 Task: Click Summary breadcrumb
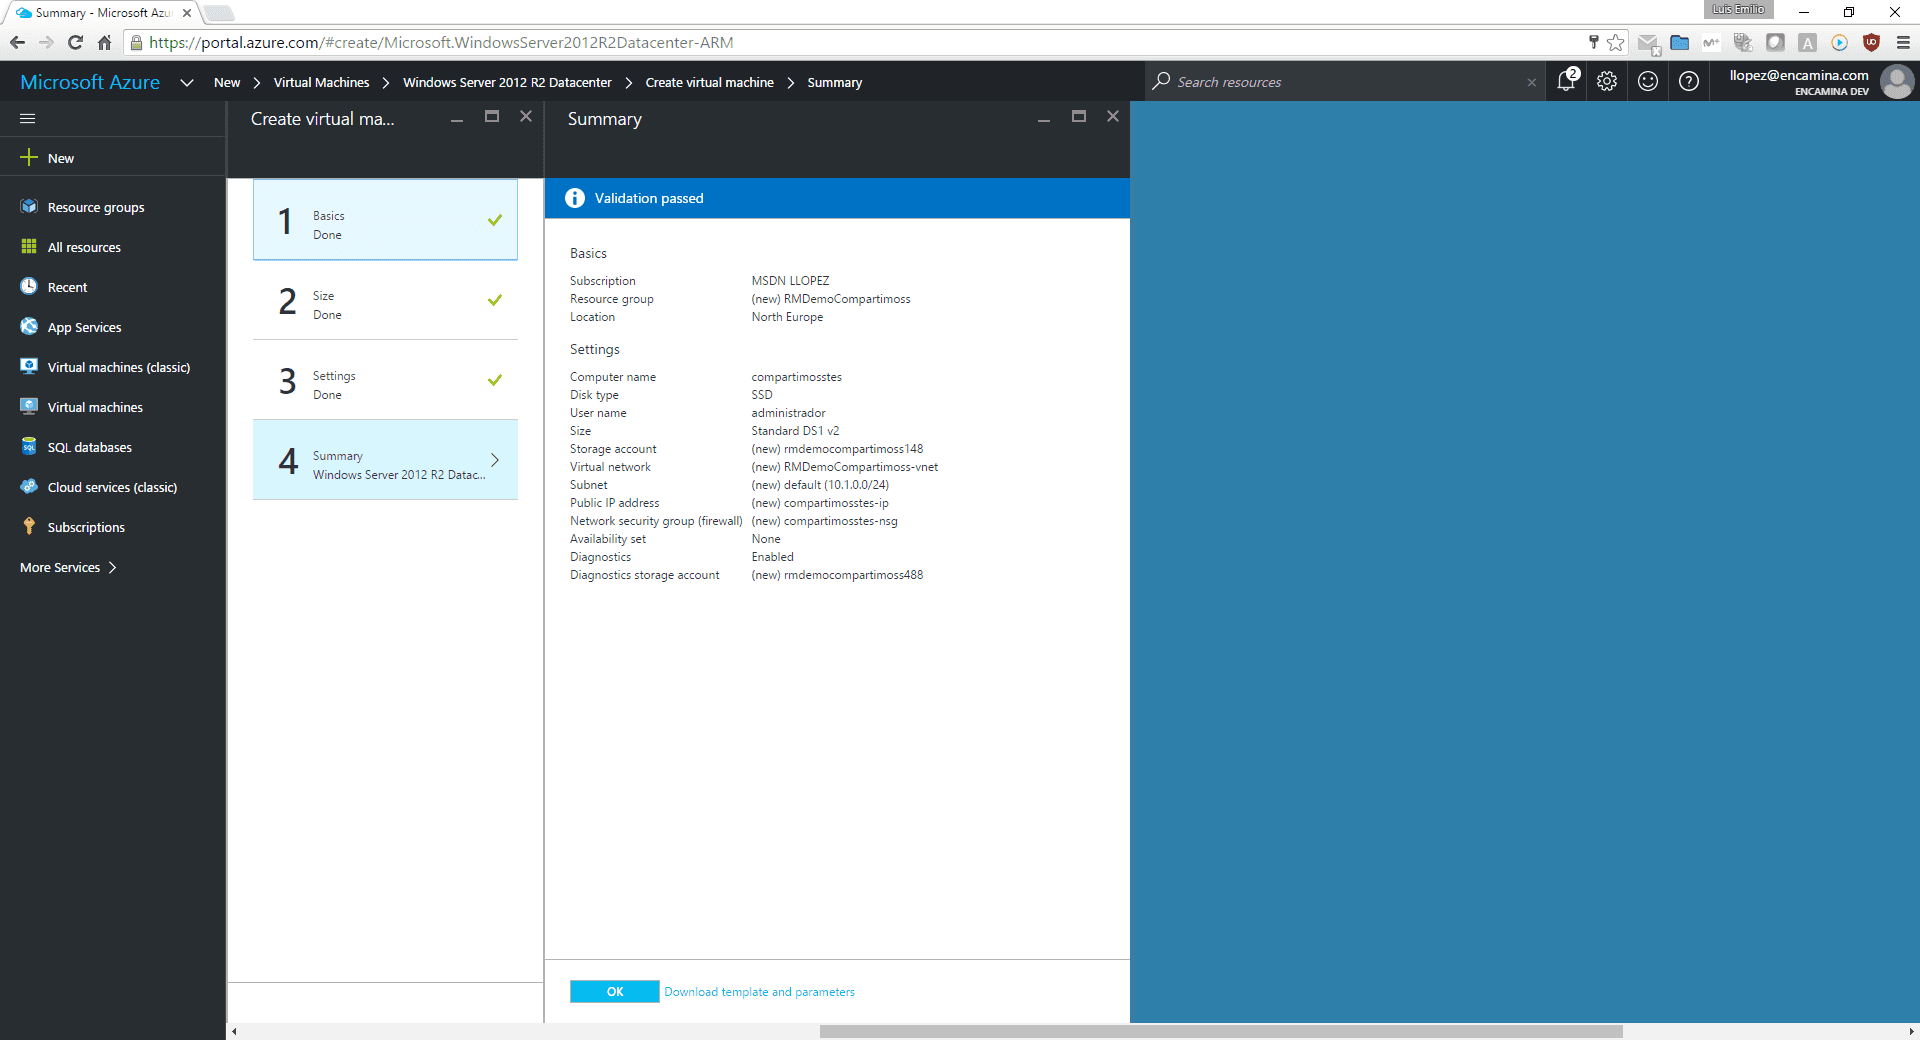point(834,83)
